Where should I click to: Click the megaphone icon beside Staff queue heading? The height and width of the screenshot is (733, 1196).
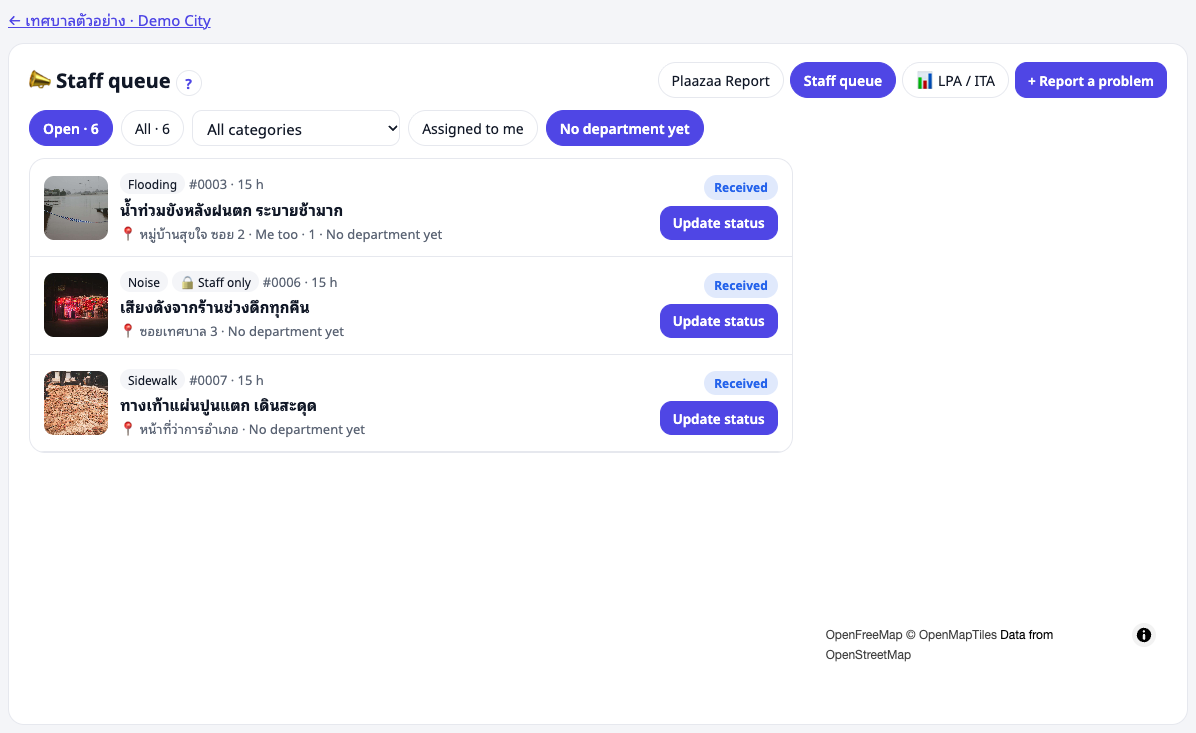[40, 79]
